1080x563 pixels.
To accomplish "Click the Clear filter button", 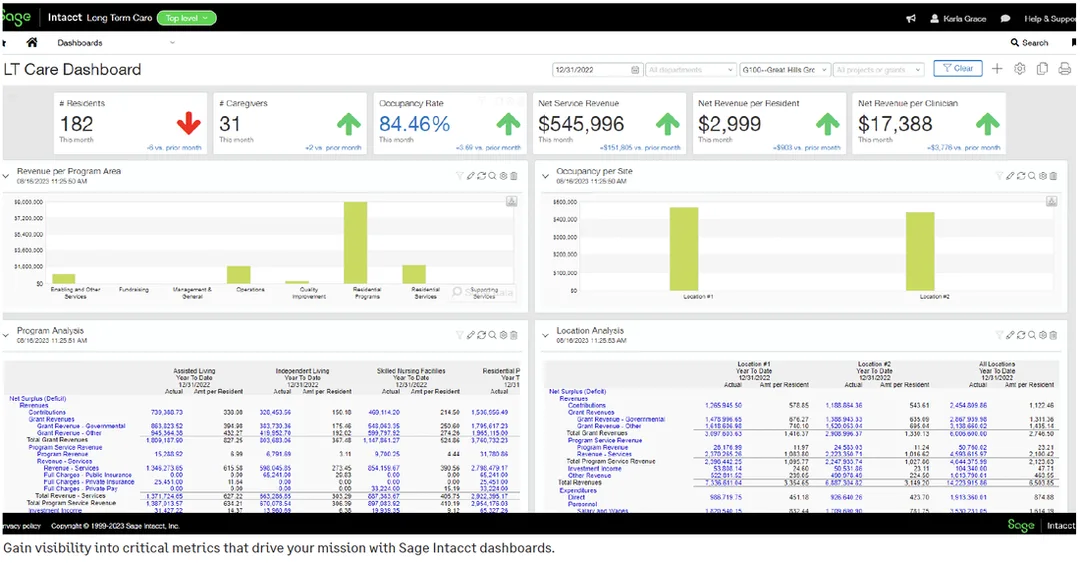I will [x=957, y=69].
